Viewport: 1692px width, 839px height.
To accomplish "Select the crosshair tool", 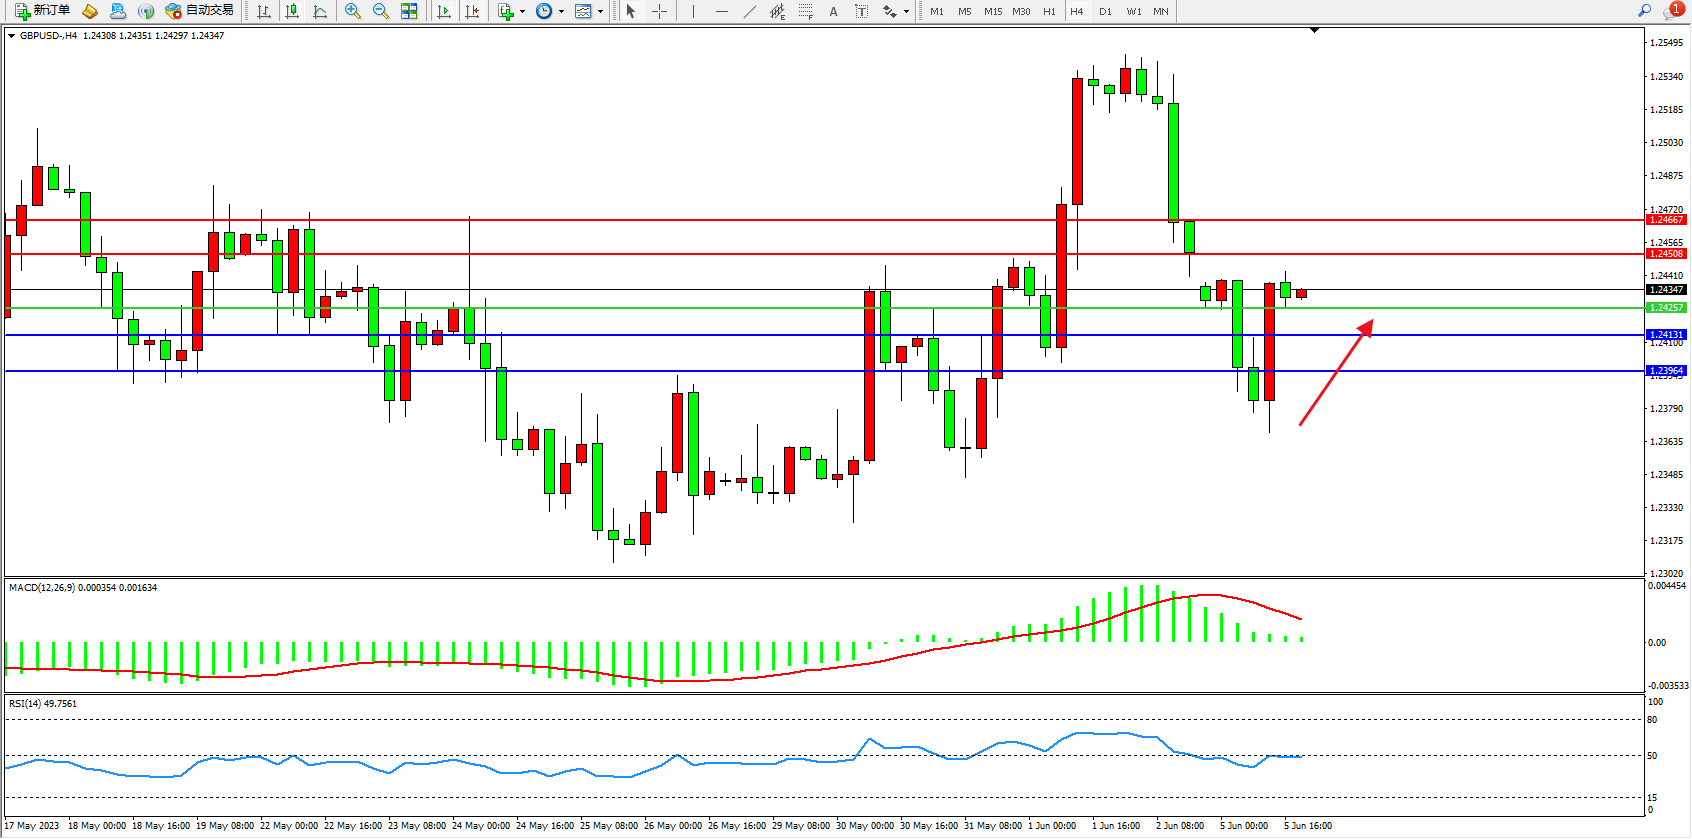I will coord(660,11).
